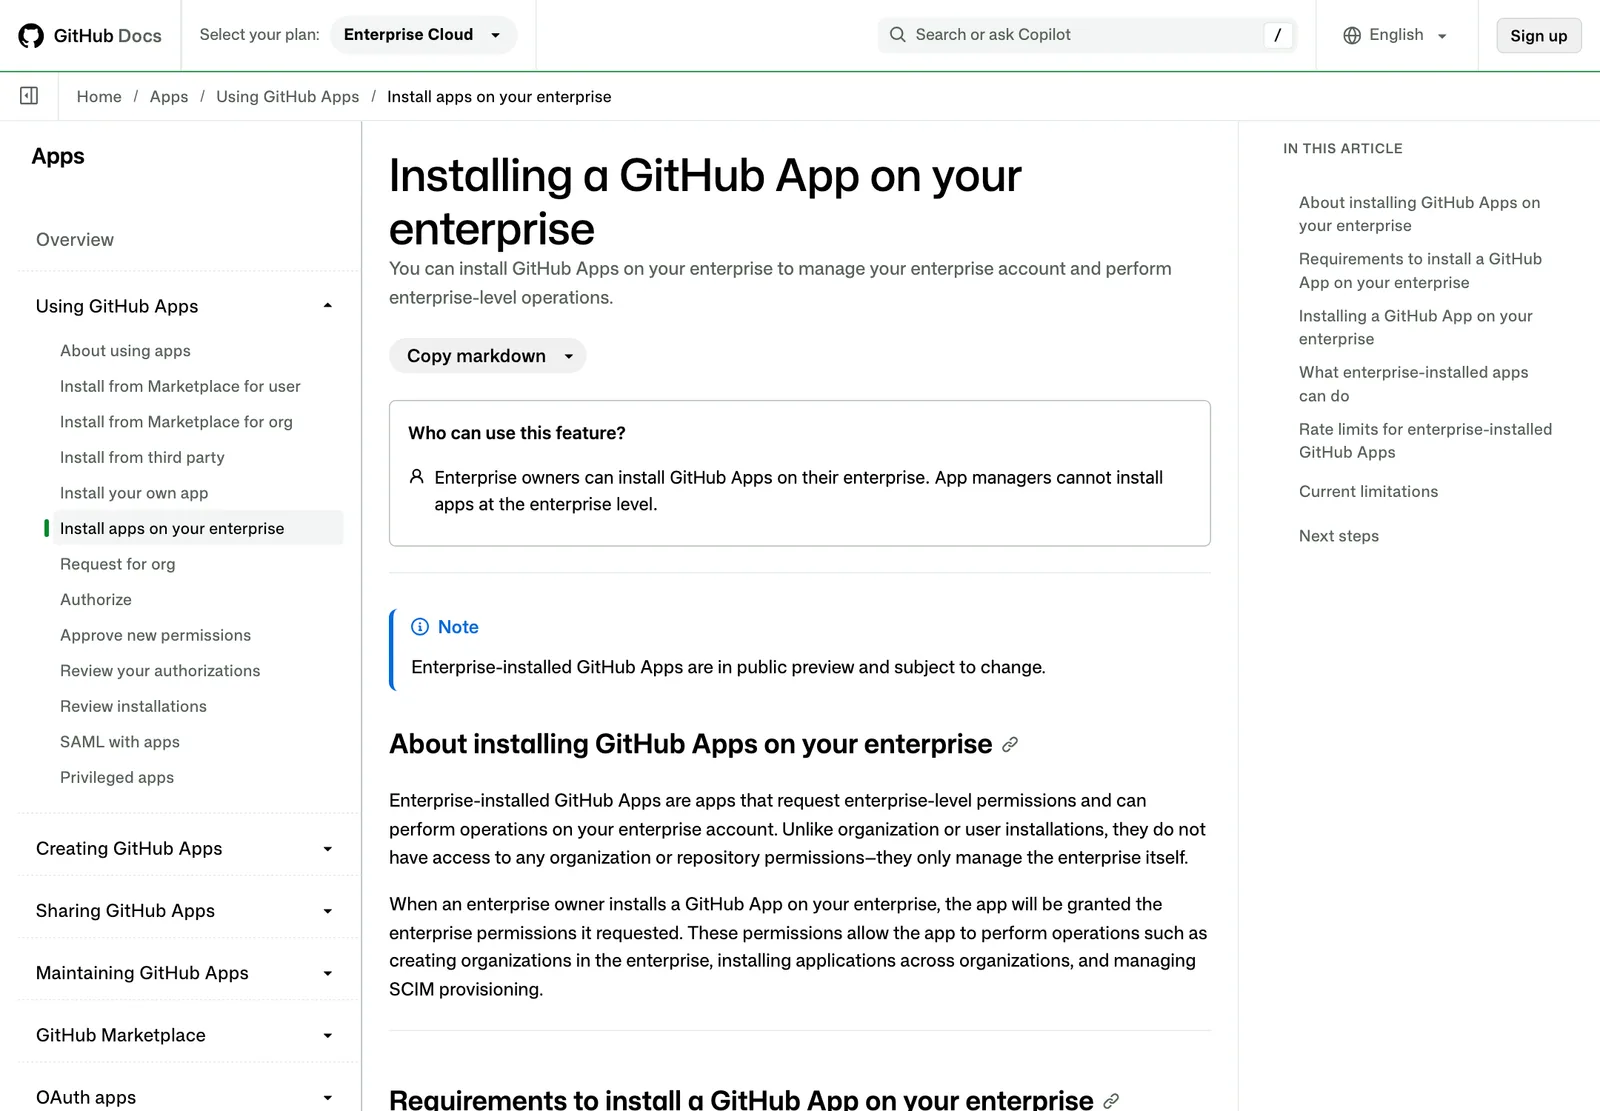This screenshot has width=1600, height=1111.
Task: Open the Copy markdown dropdown arrow
Action: (569, 356)
